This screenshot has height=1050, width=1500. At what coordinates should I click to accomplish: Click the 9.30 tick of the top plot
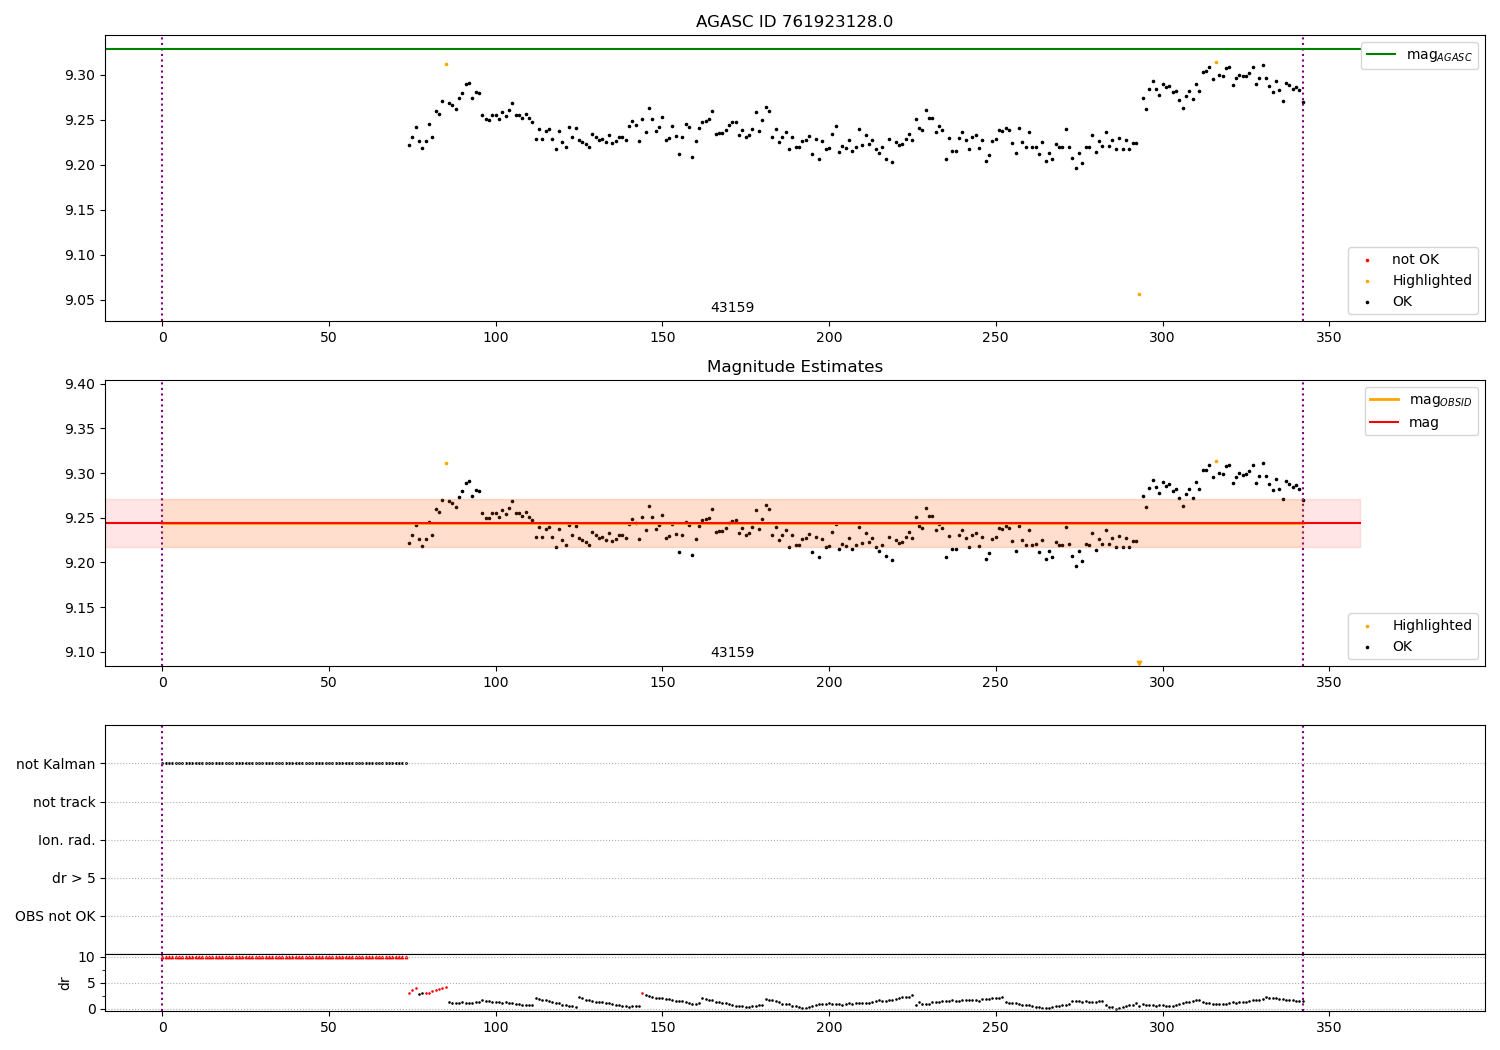point(80,76)
